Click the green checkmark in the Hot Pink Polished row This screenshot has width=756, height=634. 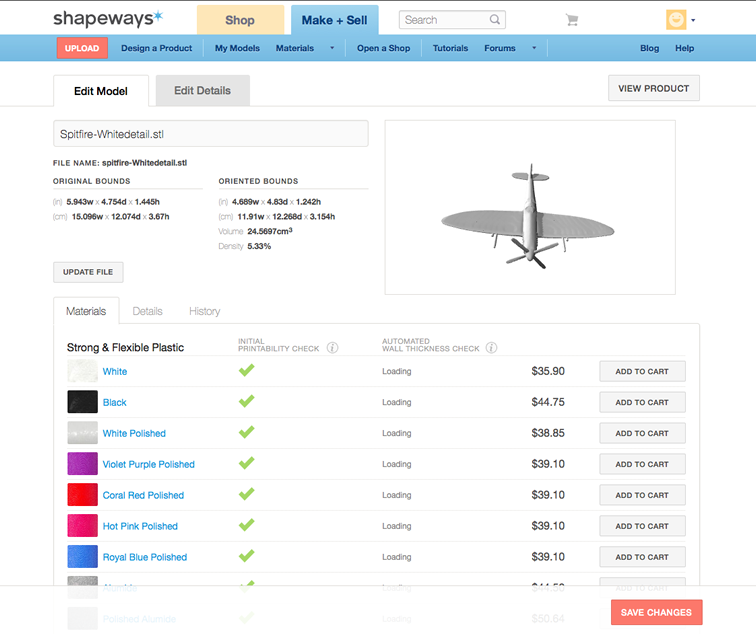[246, 525]
